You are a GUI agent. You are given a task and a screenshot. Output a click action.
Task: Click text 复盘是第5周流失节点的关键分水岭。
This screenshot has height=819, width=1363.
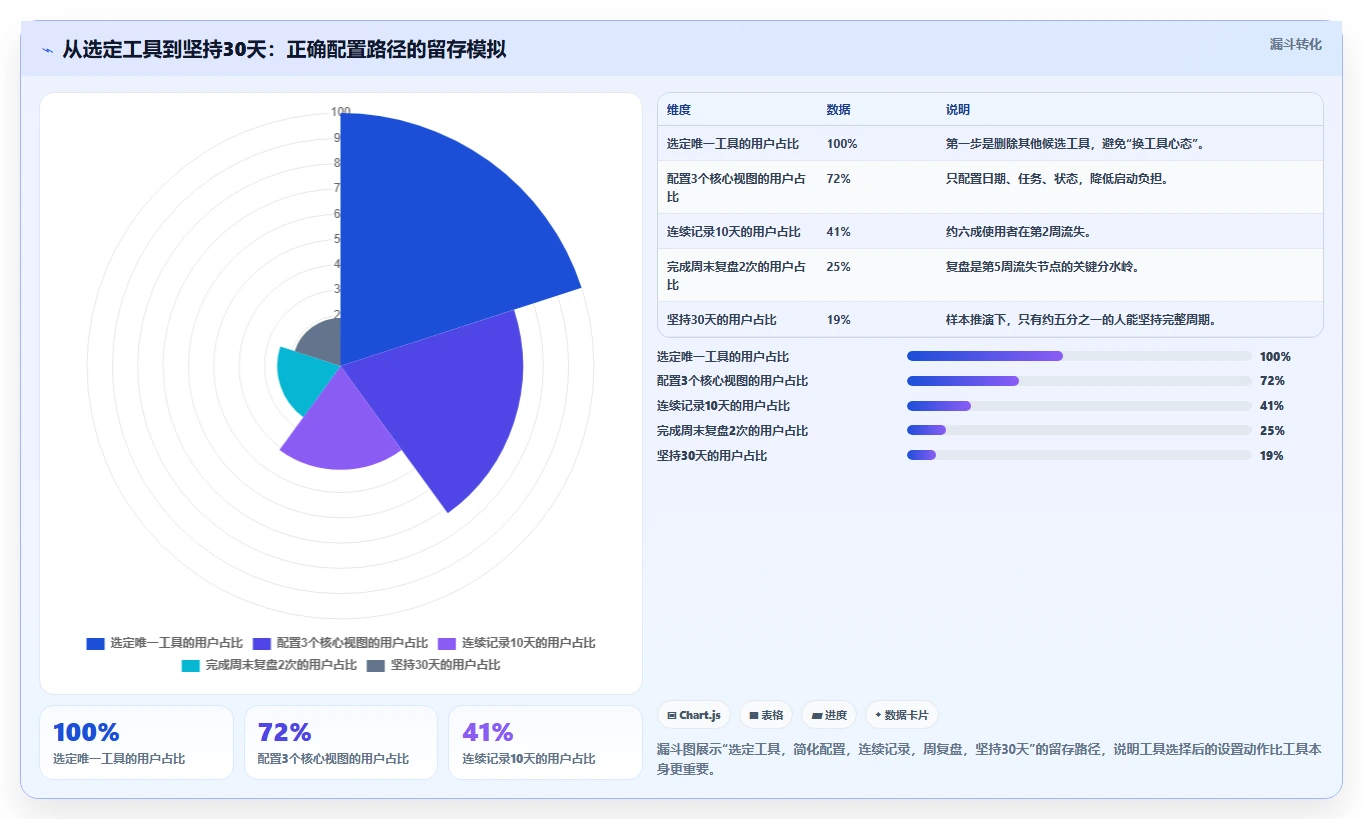pos(1043,267)
